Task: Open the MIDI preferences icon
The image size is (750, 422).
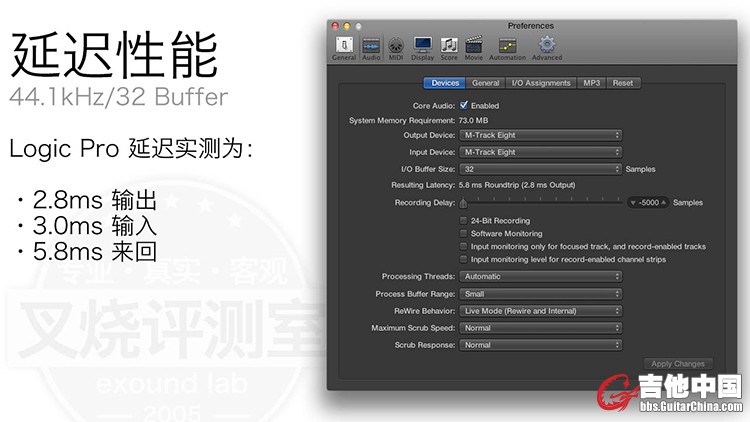Action: tap(395, 47)
